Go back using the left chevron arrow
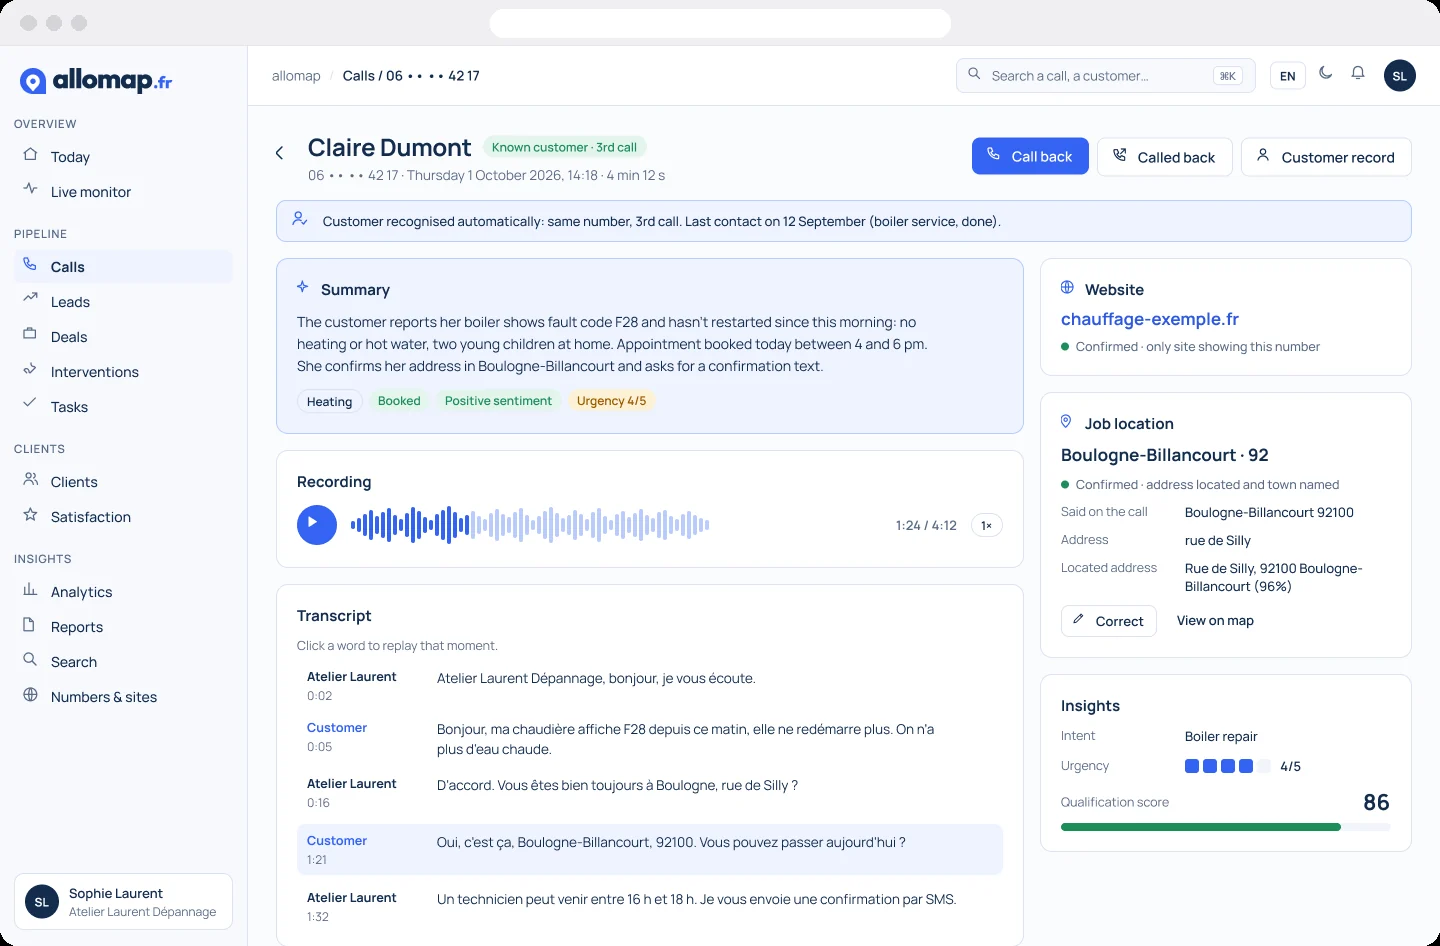Image resolution: width=1440 pixels, height=946 pixels. click(280, 153)
